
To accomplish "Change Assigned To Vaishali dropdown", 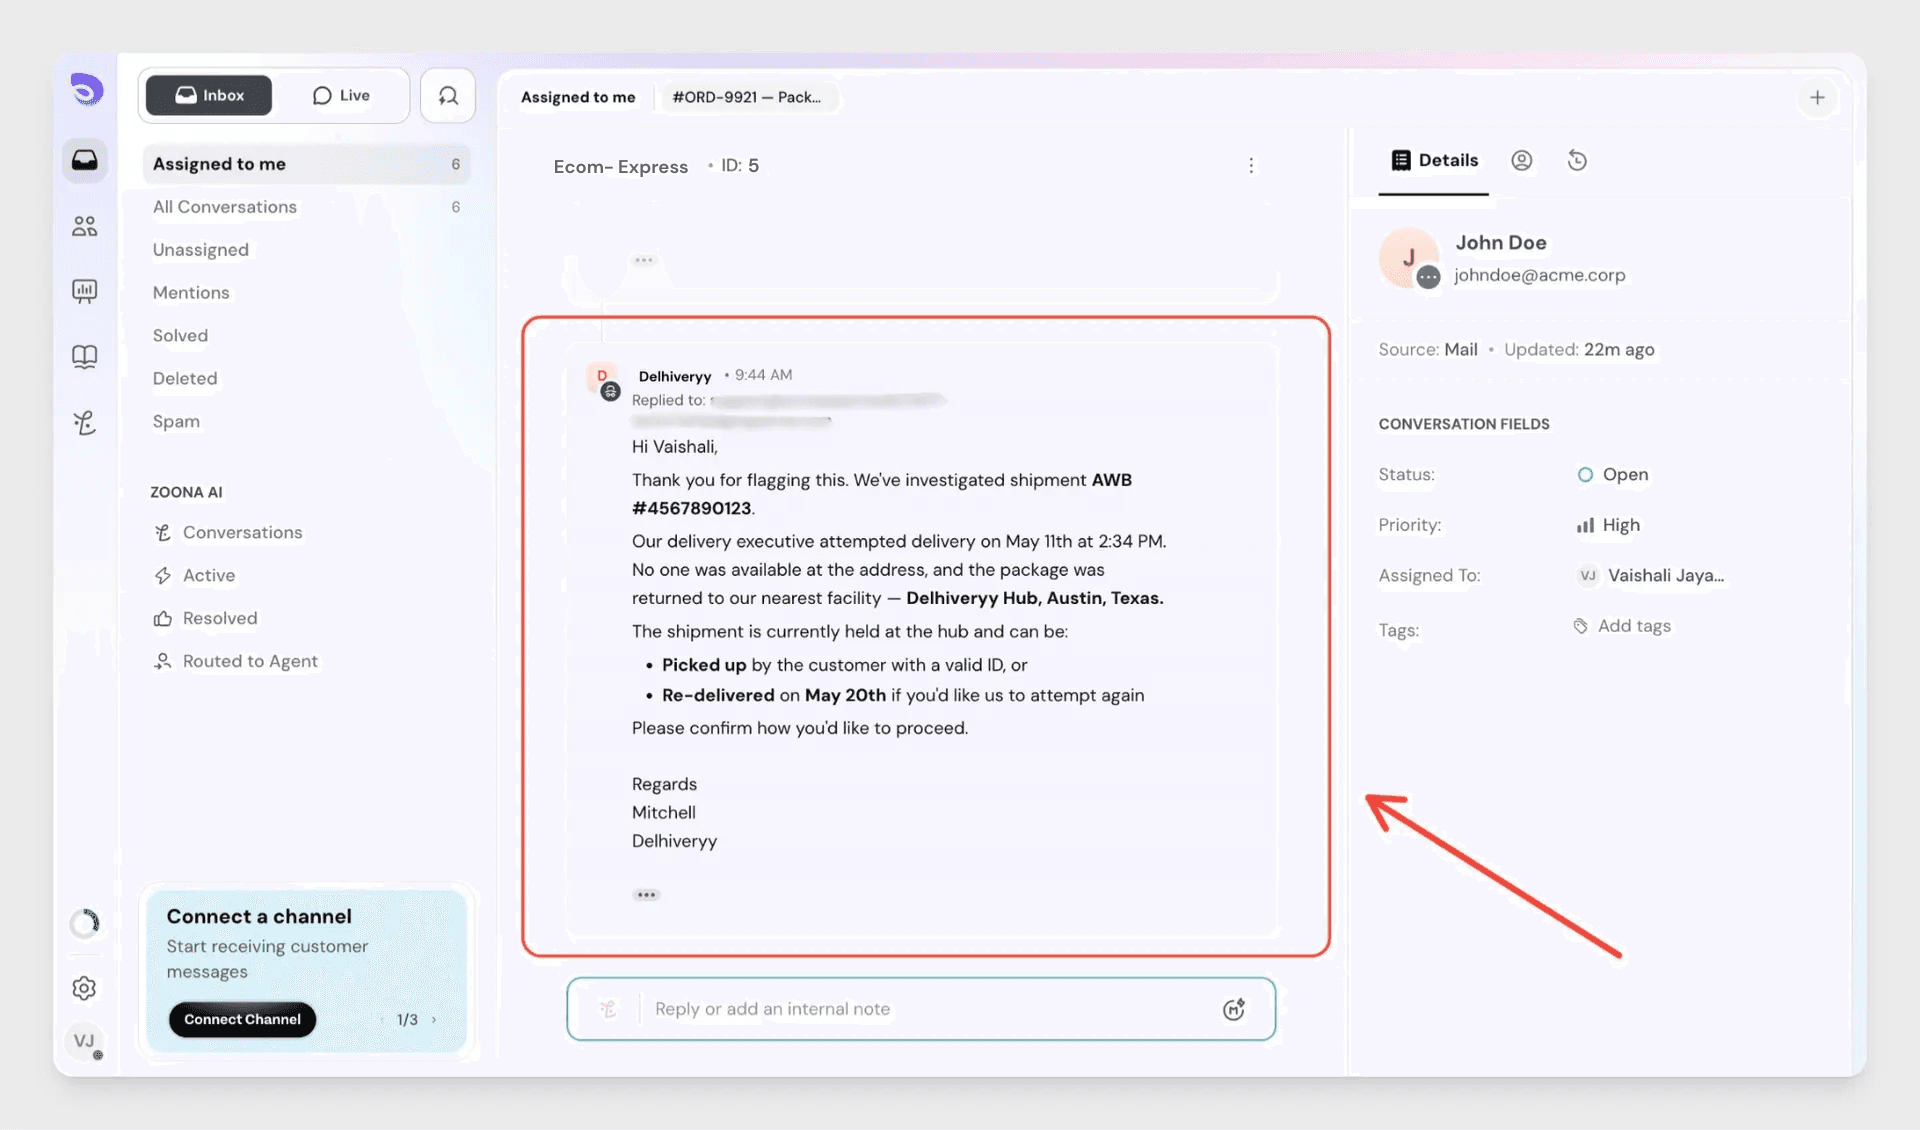I will tap(1651, 576).
